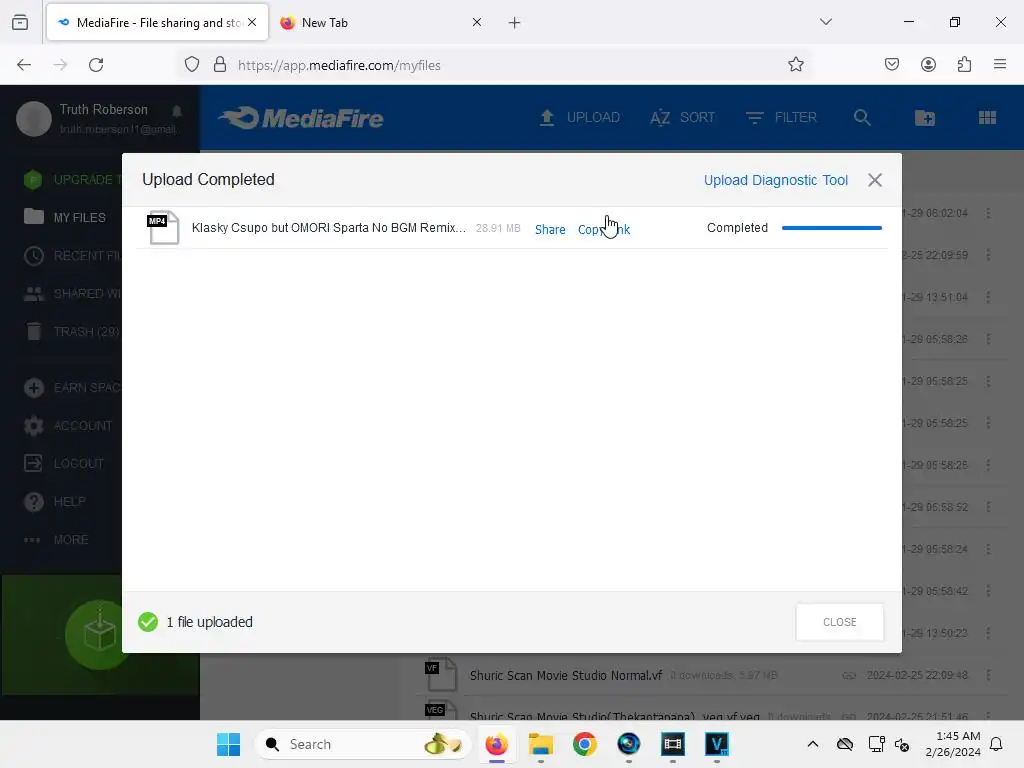Click EARN SPACE plus icon
The image size is (1024, 768).
coord(33,388)
